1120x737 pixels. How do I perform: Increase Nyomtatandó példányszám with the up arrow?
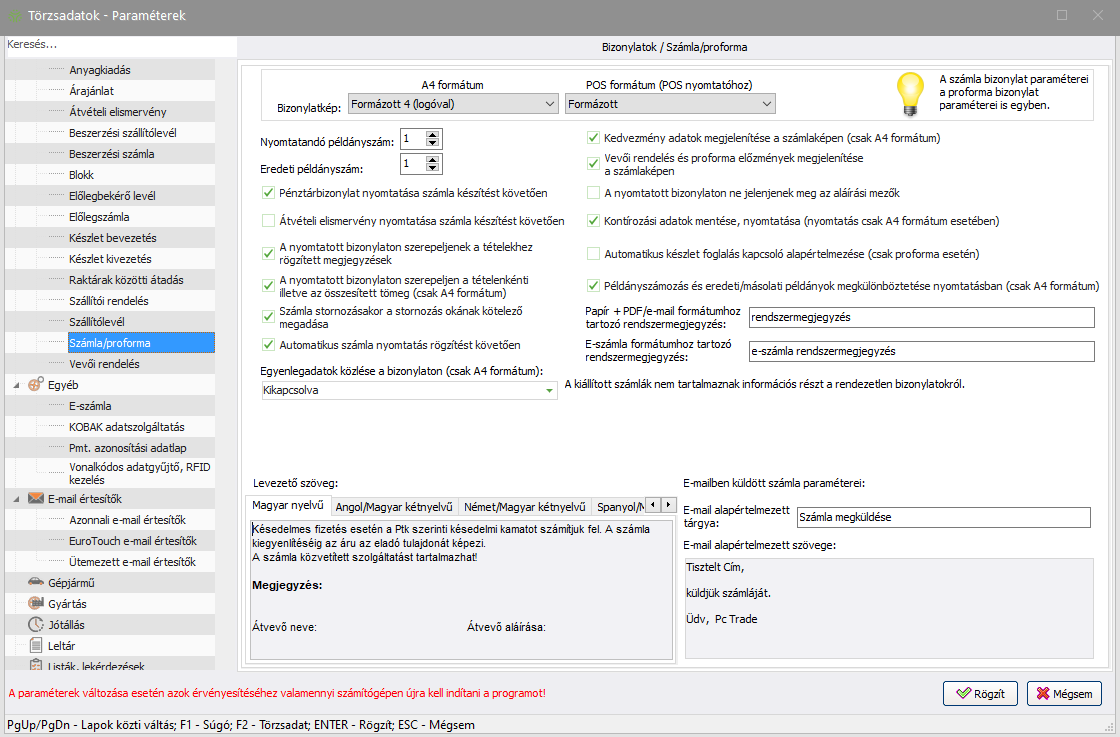(x=434, y=135)
